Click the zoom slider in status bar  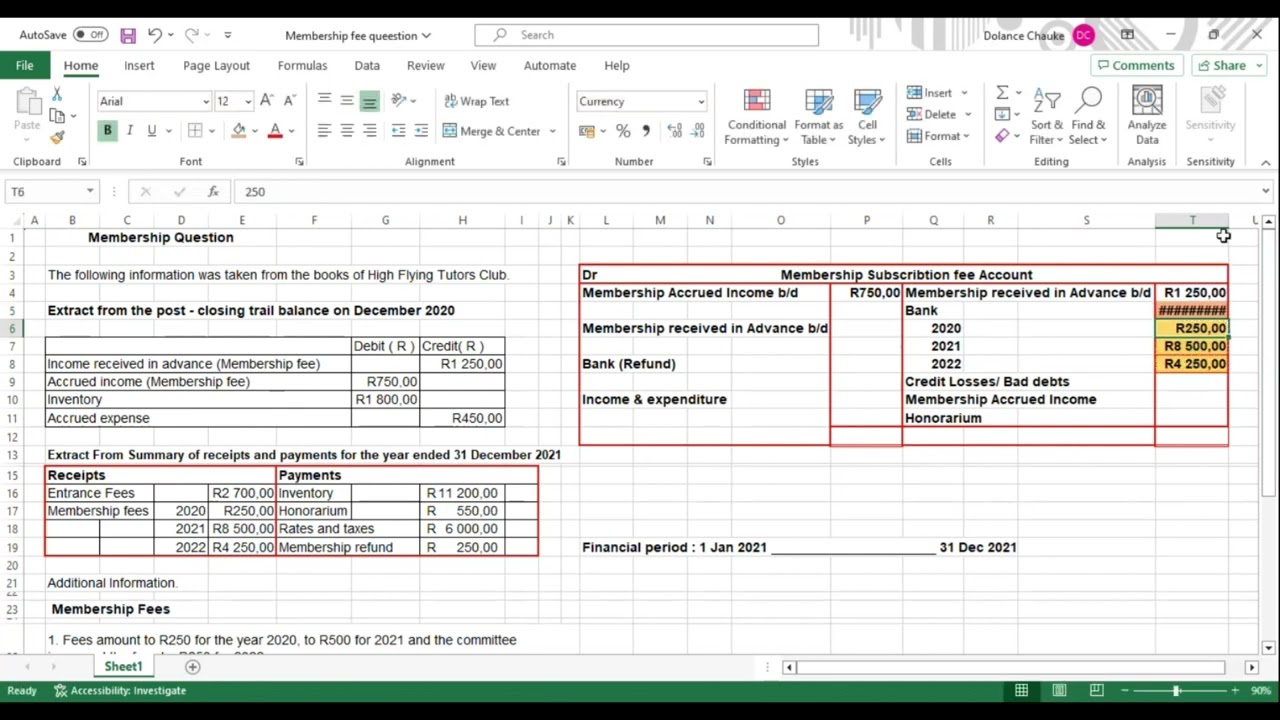(1176, 691)
